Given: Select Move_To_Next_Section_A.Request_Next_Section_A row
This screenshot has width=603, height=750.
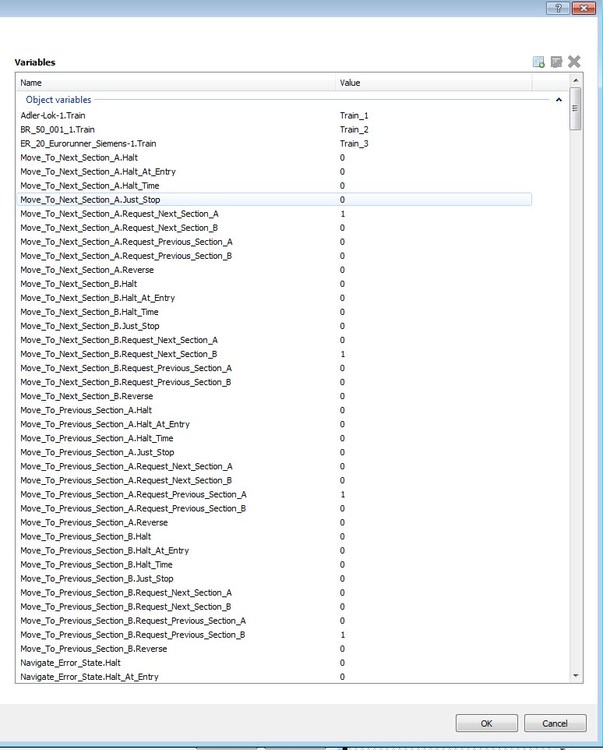Looking at the screenshot, I should pyautogui.click(x=274, y=214).
